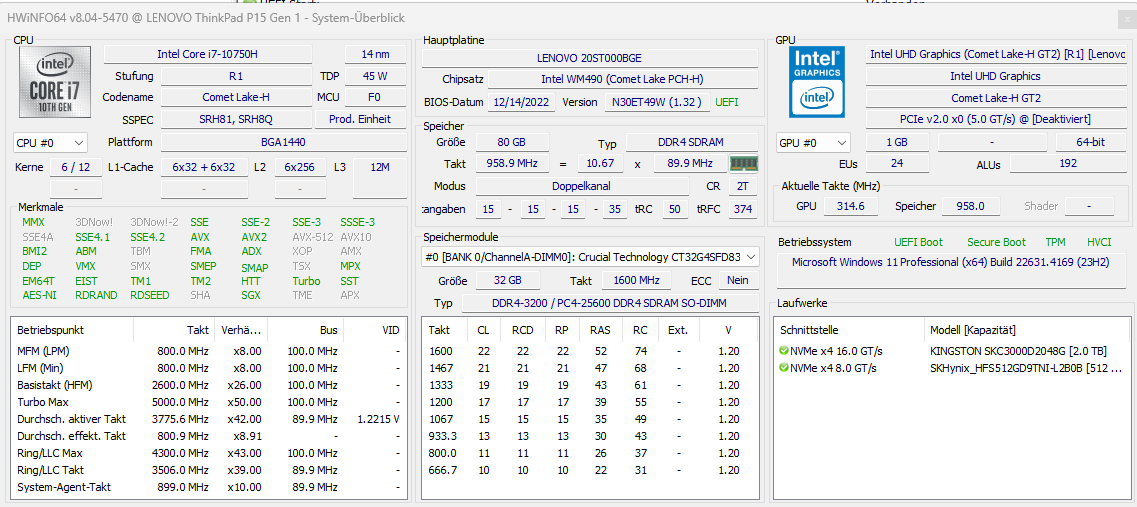Click the green check icon for SKHynix drive
Image resolution: width=1137 pixels, height=507 pixels.
tap(784, 368)
